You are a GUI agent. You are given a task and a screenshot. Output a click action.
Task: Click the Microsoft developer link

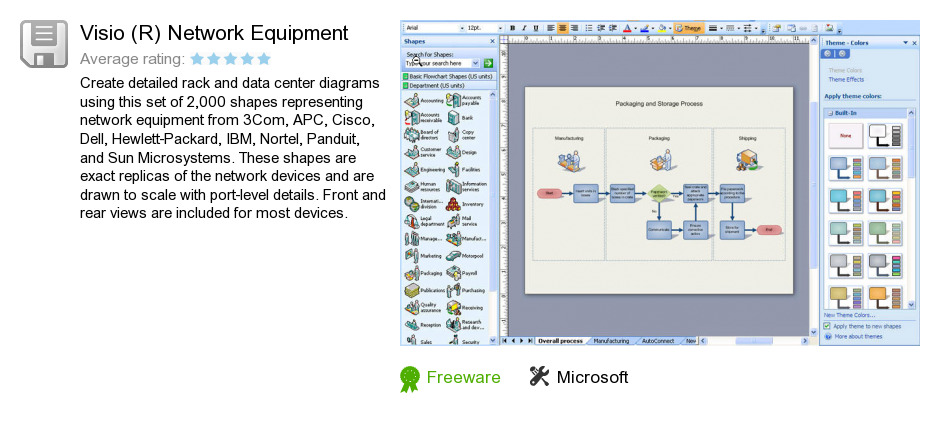(592, 377)
